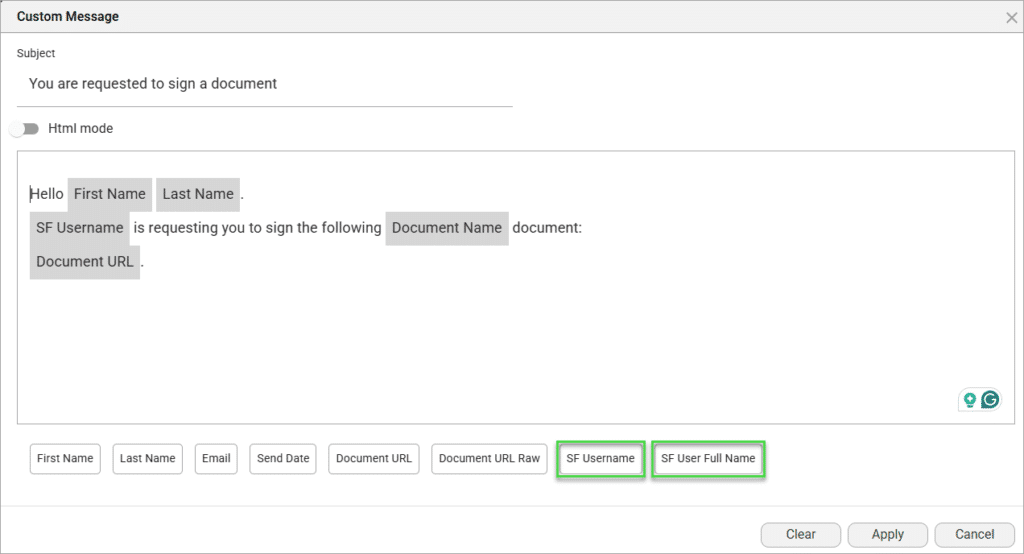The height and width of the screenshot is (554, 1024).
Task: Click the gray Document URL token in body
Action: pos(85,262)
